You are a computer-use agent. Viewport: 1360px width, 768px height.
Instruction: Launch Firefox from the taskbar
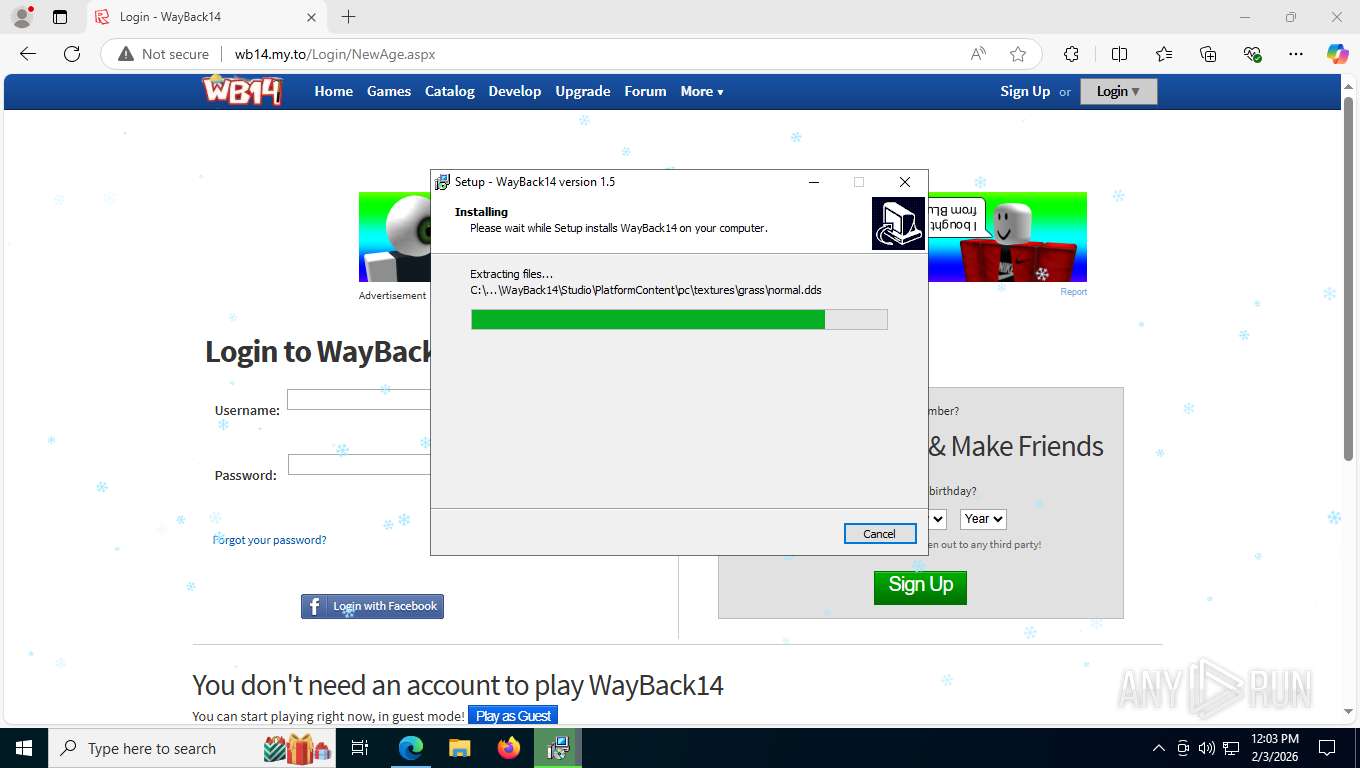point(509,748)
